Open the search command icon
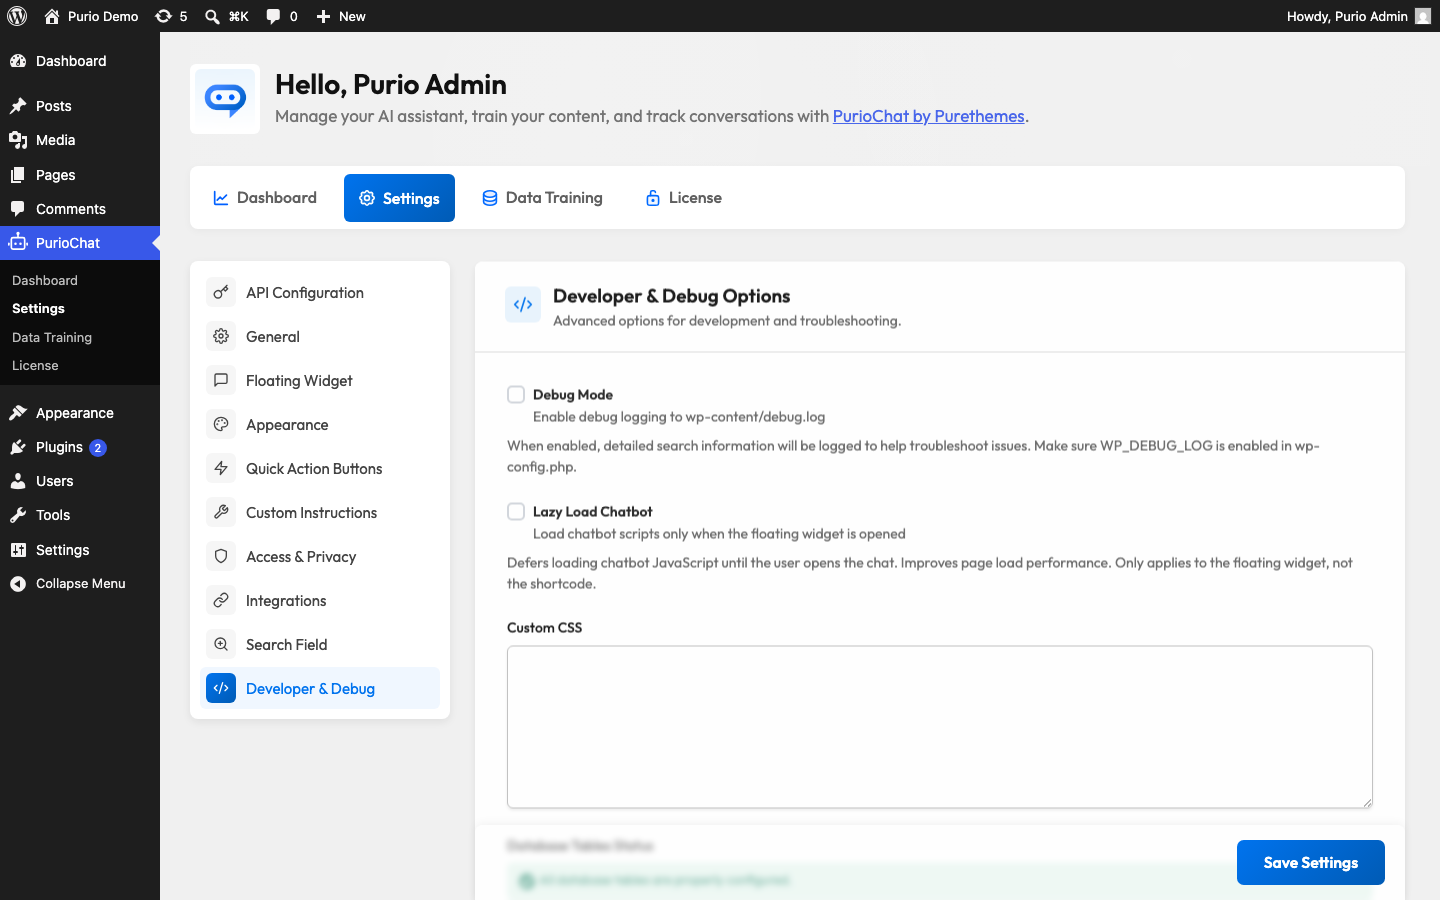This screenshot has width=1440, height=900. tap(212, 16)
